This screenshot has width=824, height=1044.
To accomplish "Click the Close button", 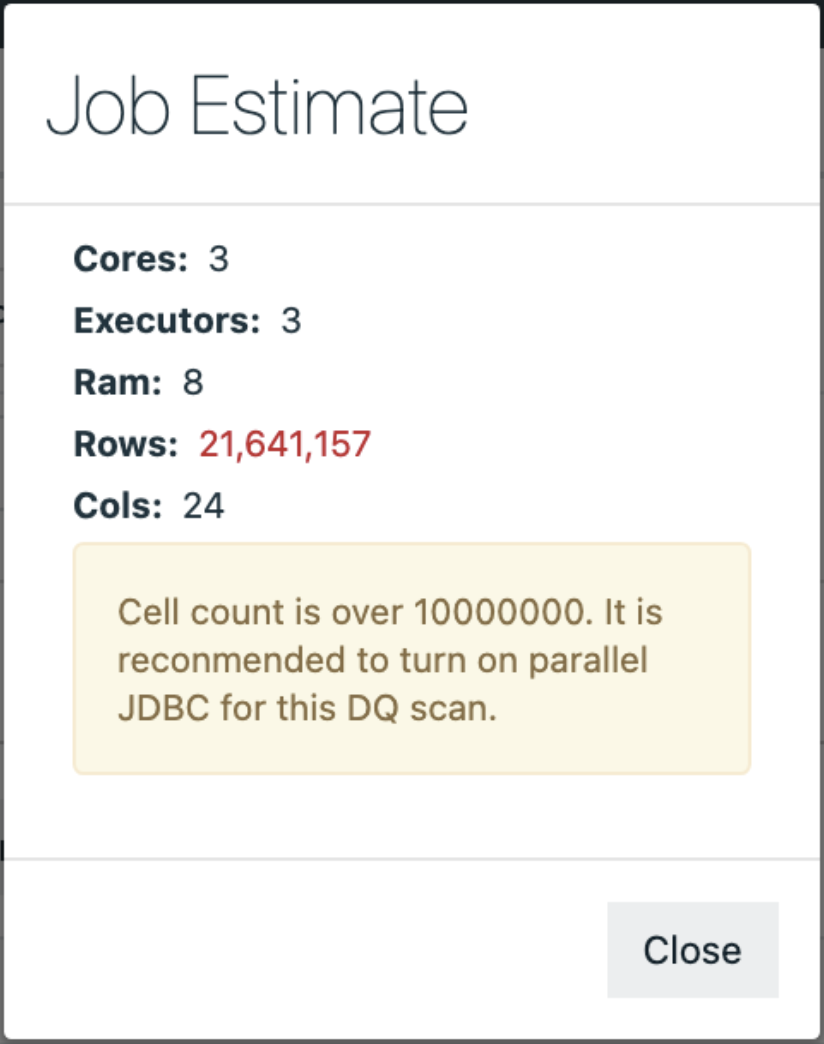I will (x=692, y=950).
